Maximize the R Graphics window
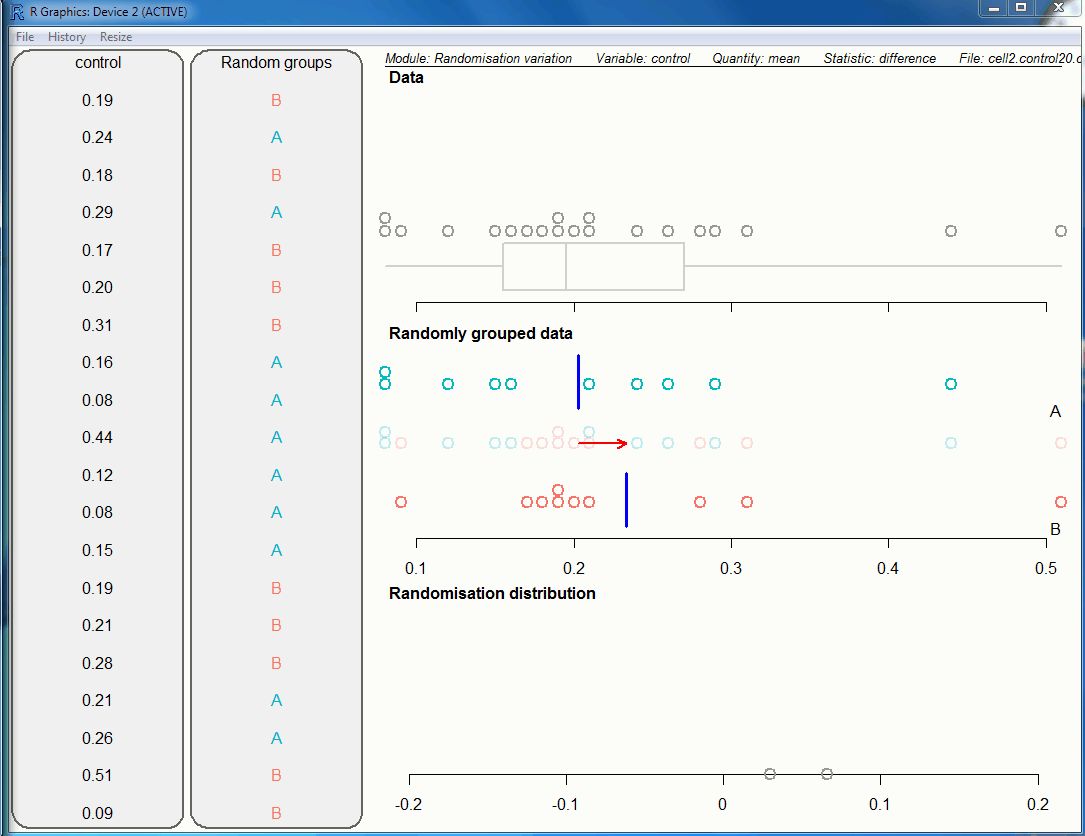 pos(1020,8)
